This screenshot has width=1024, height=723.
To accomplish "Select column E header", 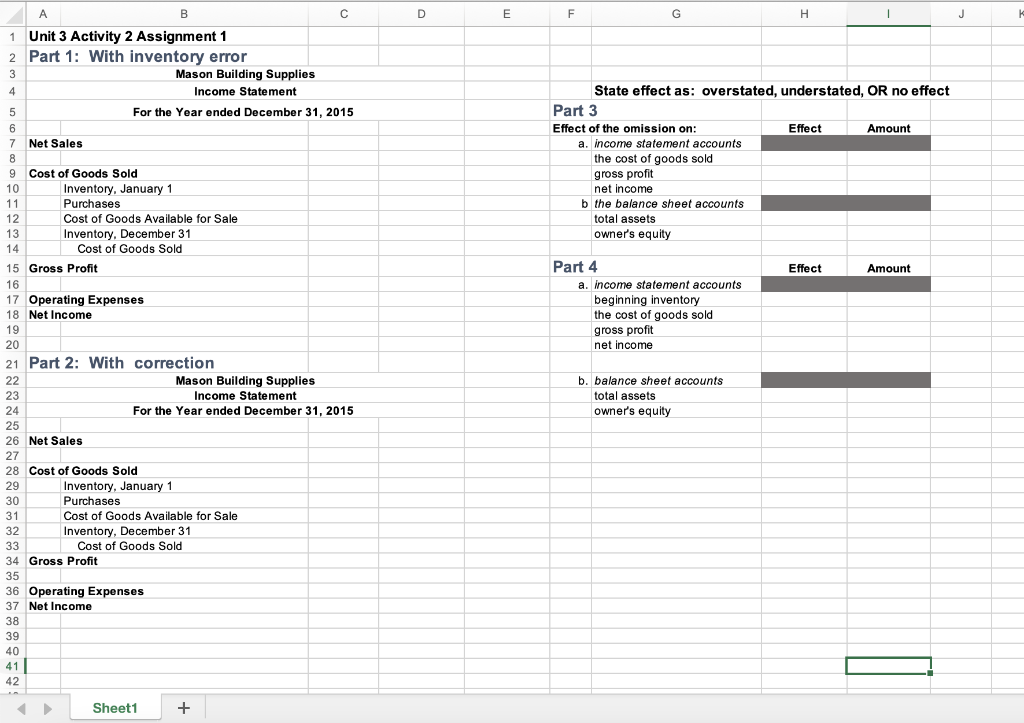I will (x=507, y=14).
